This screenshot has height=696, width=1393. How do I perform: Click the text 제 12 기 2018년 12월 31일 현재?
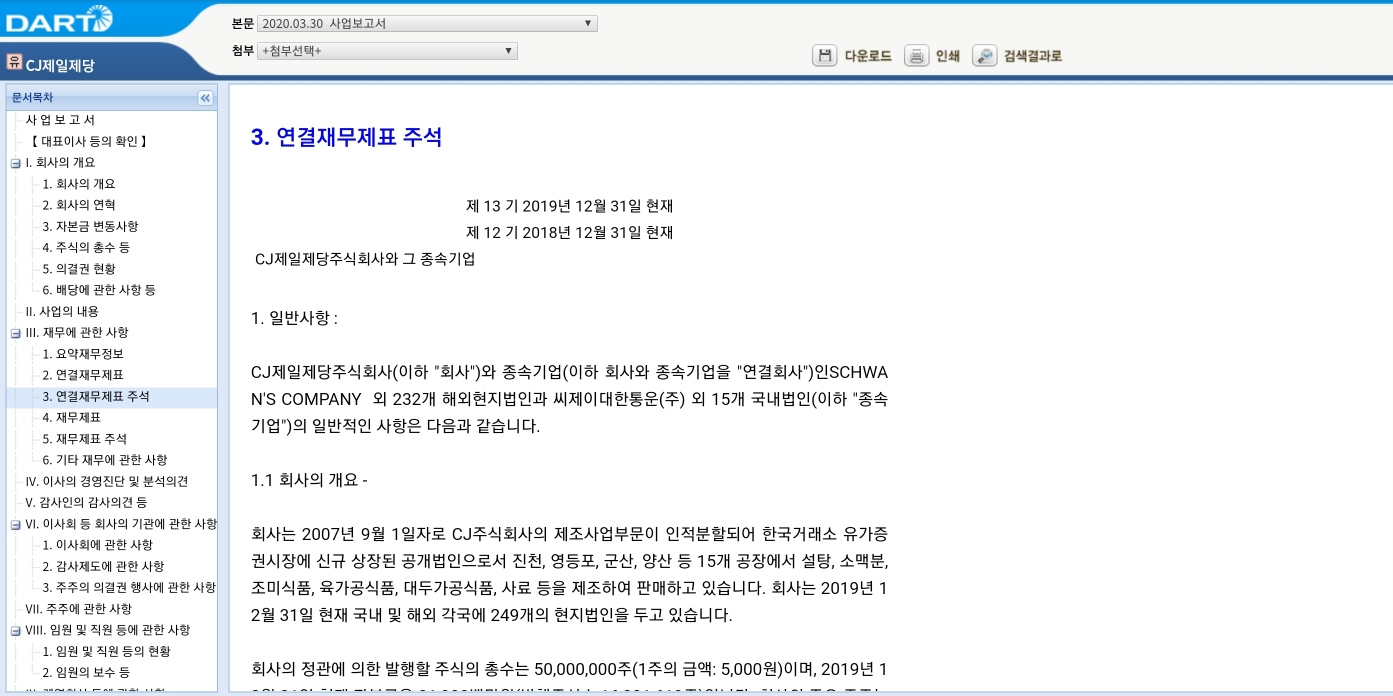(x=569, y=233)
